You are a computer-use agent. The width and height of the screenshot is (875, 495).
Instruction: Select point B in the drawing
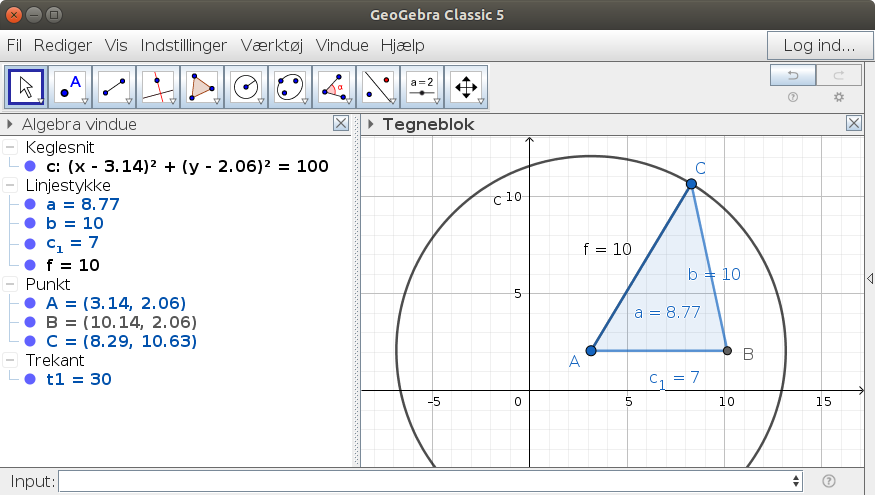pos(727,350)
